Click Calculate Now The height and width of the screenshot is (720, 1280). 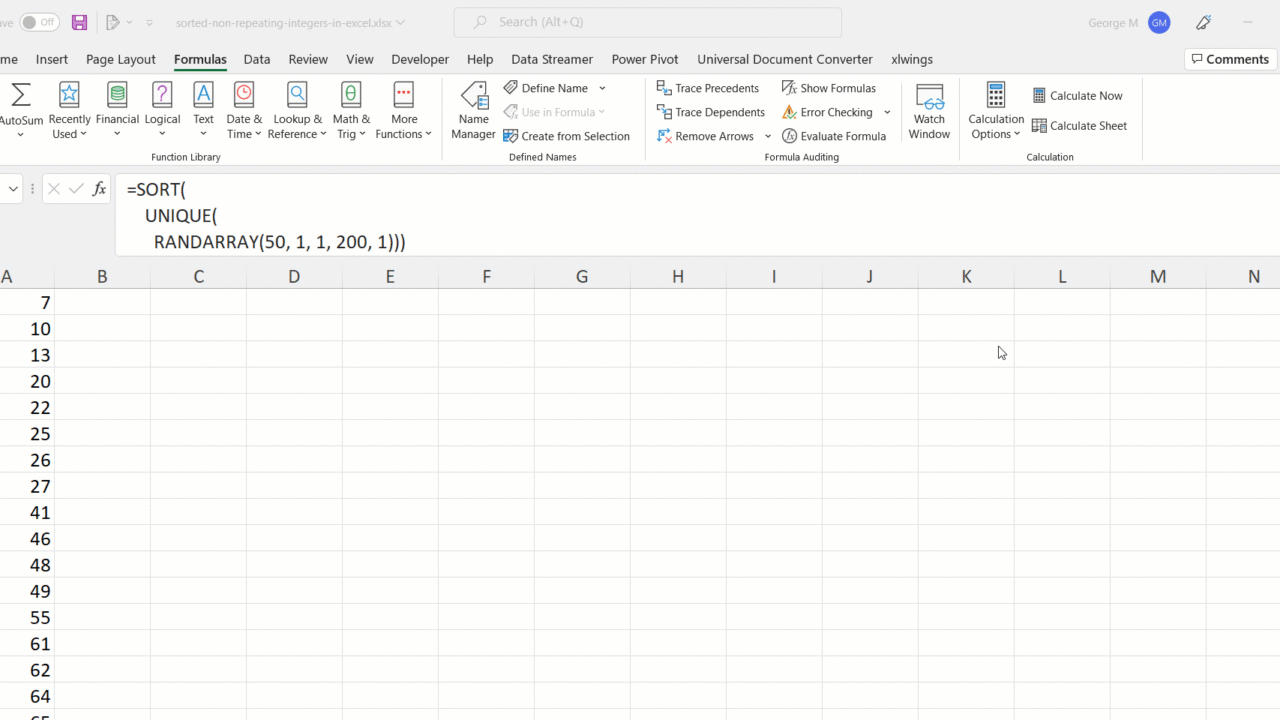tap(1077, 96)
